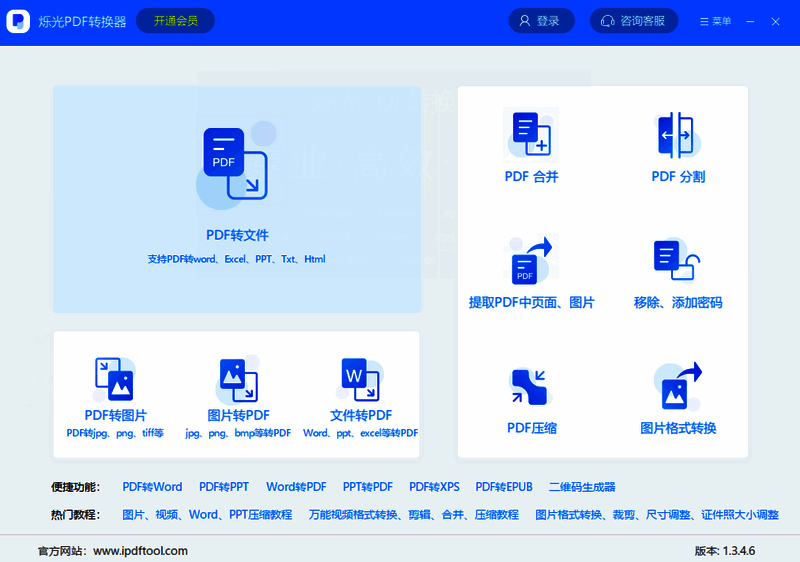Open the PDF压缩 compress icon
Viewport: 800px width, 562px height.
tap(529, 387)
